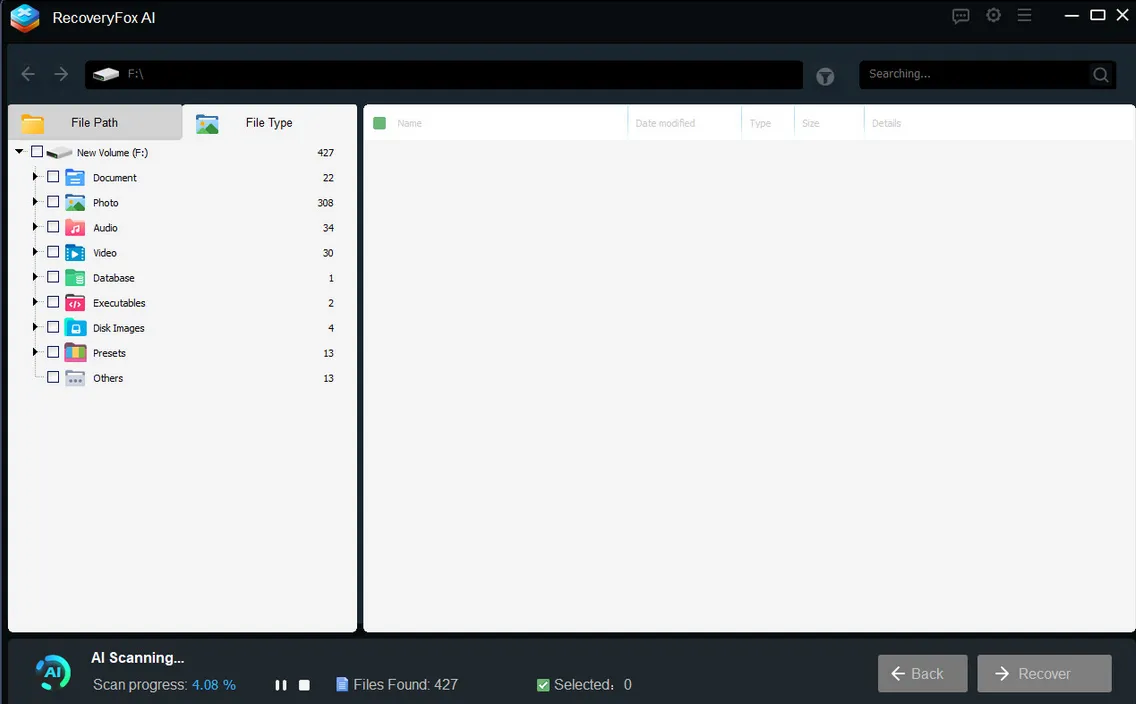
Task: Open the feedback chat icon
Action: pos(961,16)
